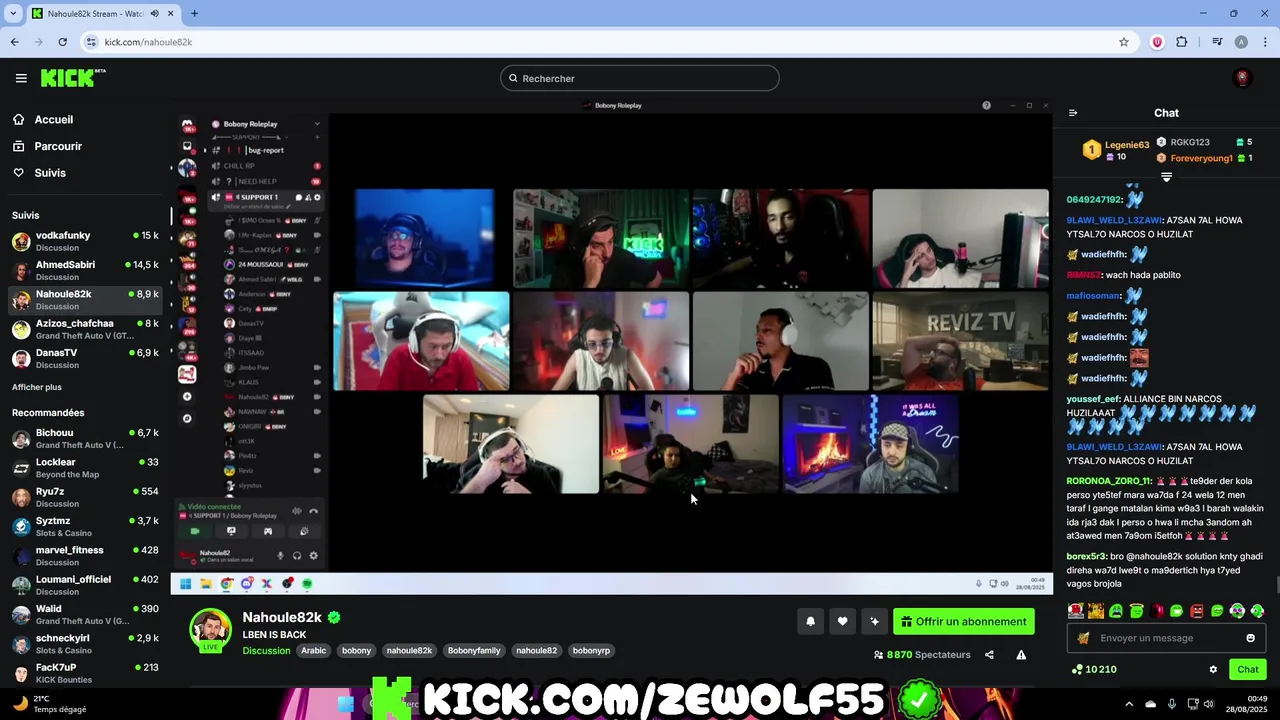
Task: Open Ryu7z recommended channel
Action: point(86,497)
